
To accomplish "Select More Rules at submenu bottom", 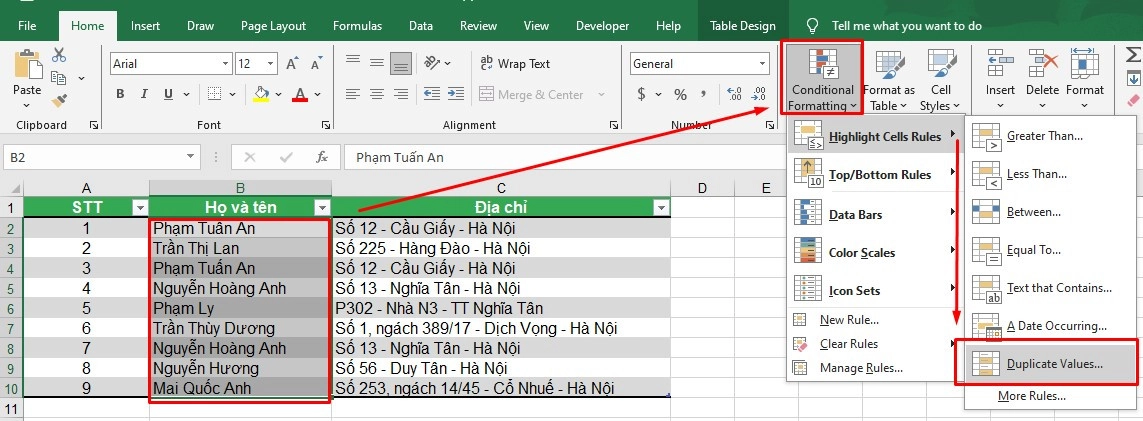I will (x=1031, y=396).
